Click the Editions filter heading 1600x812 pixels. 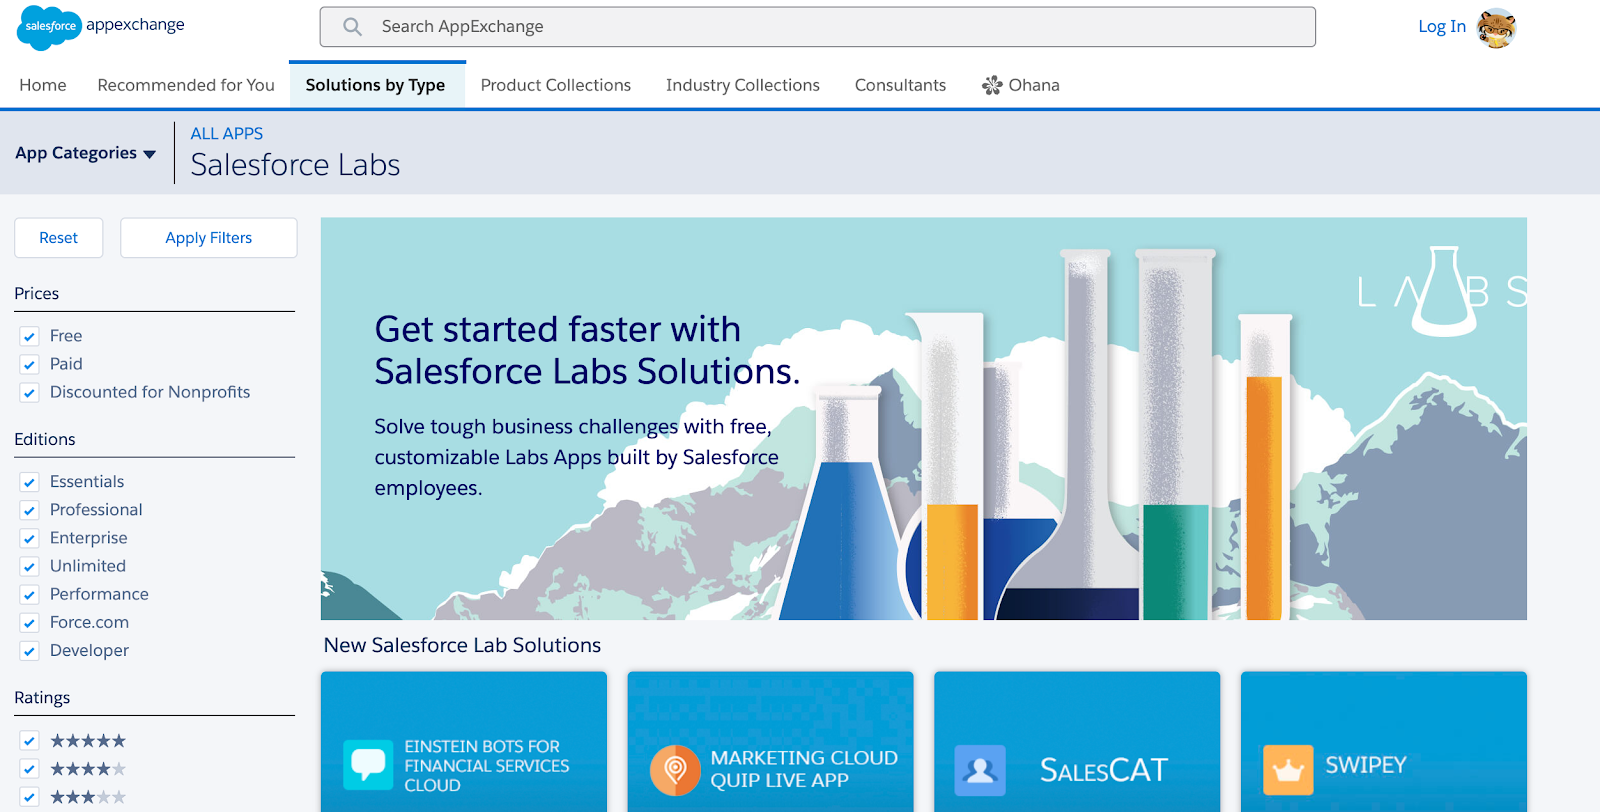click(x=45, y=439)
